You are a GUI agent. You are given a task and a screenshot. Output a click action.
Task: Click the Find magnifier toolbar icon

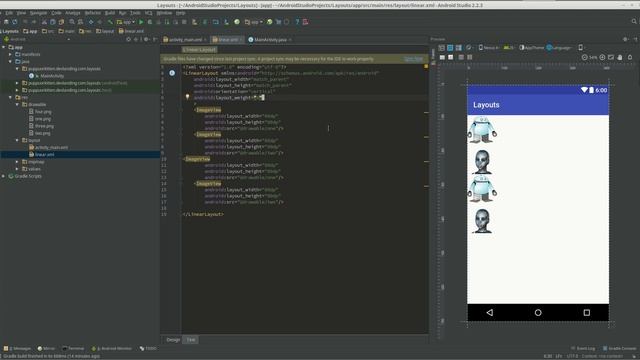72,22
